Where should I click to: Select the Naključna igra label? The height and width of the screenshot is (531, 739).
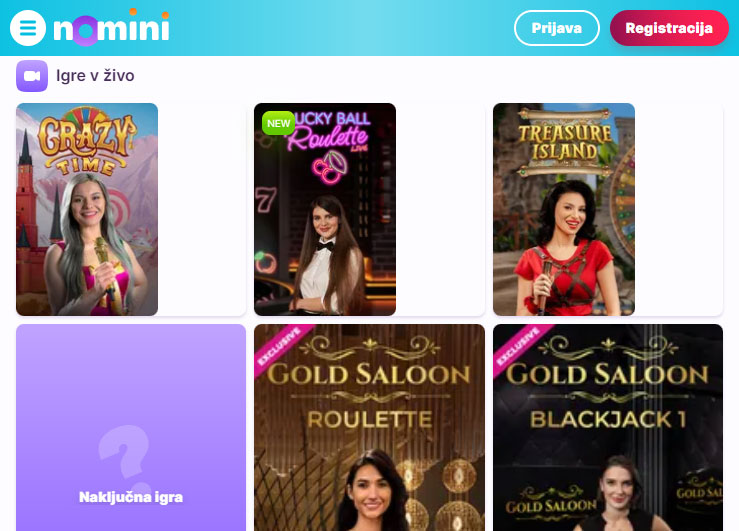[131, 497]
